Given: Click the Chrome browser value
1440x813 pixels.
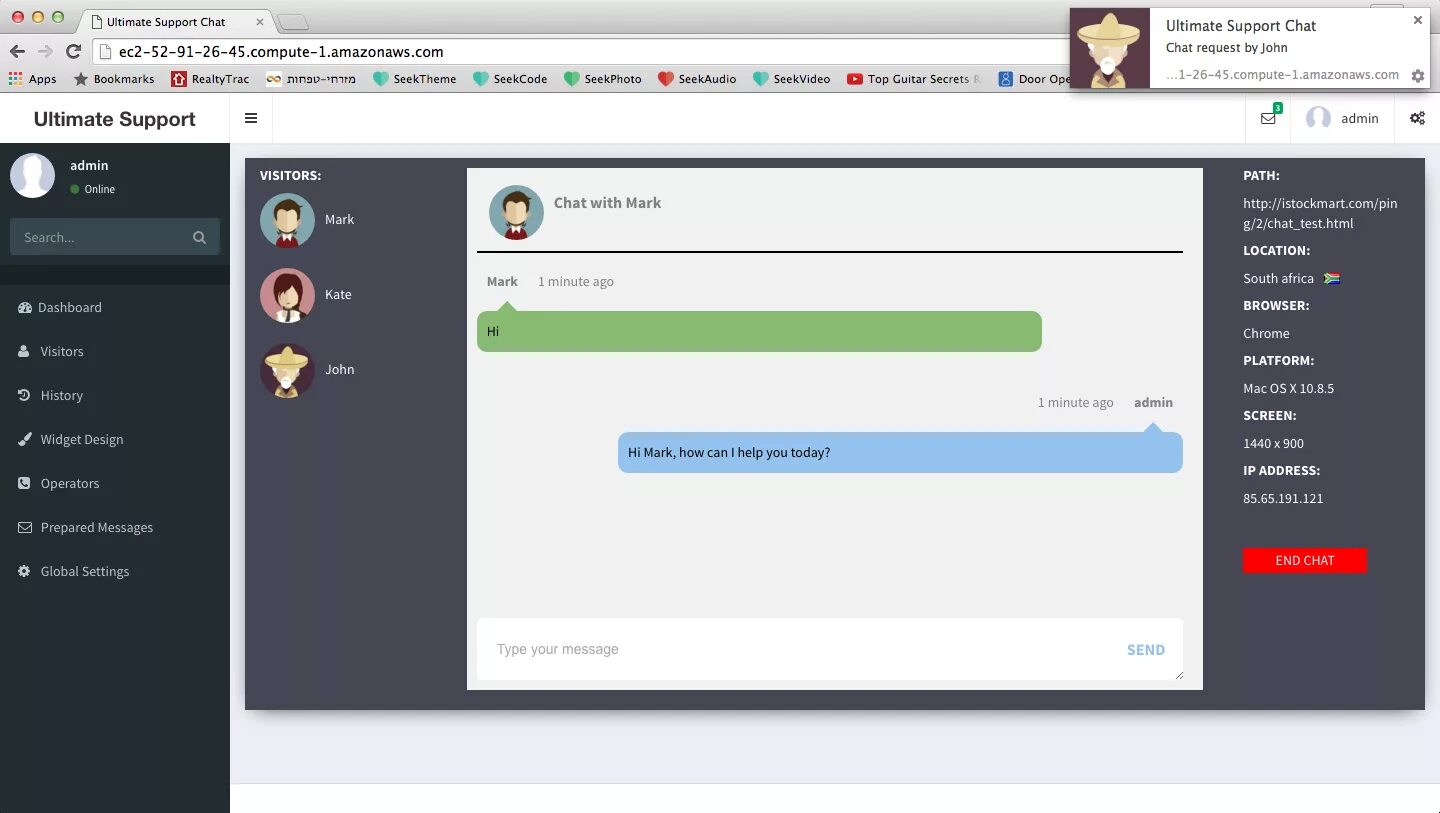Looking at the screenshot, I should (x=1266, y=333).
